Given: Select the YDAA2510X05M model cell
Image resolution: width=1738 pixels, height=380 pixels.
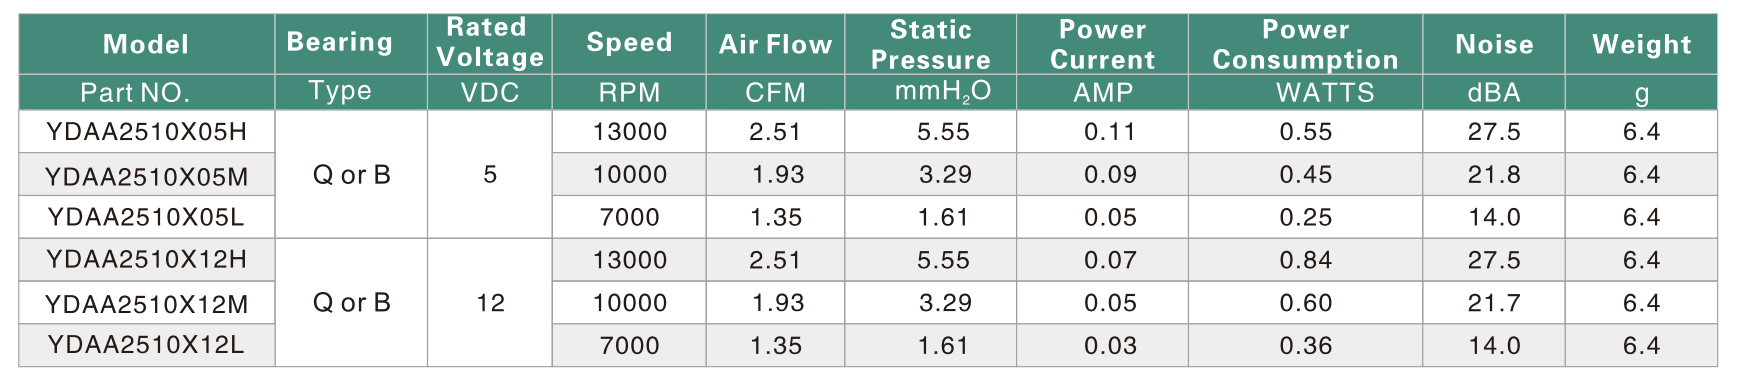Looking at the screenshot, I should pyautogui.click(x=146, y=175).
